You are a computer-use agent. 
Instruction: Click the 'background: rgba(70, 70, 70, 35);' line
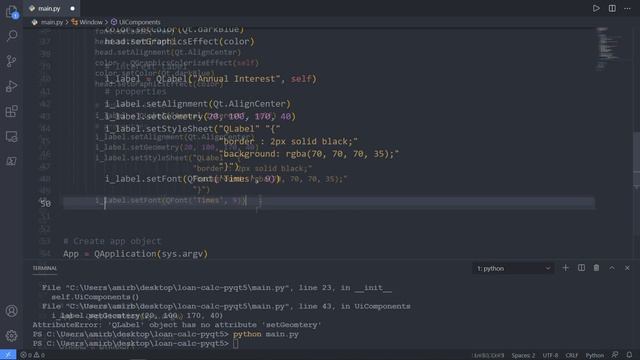click(309, 154)
